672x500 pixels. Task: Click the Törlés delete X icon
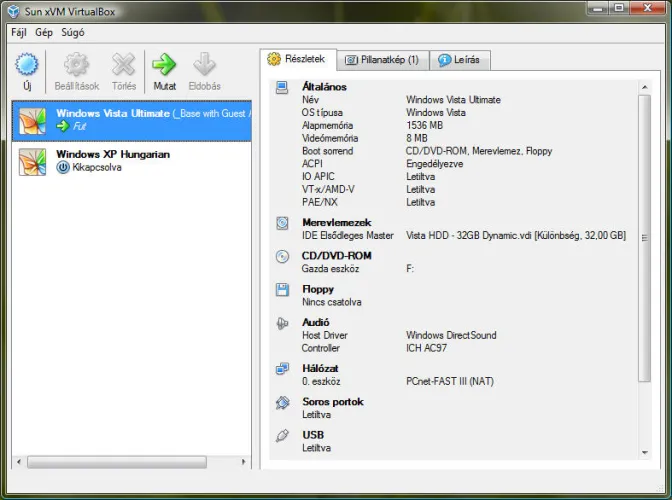point(123,65)
